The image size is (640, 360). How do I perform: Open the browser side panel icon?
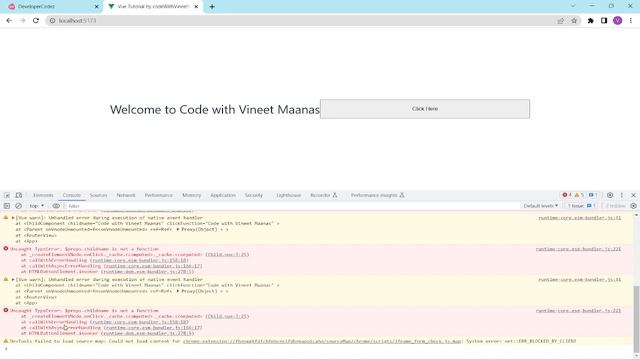604,20
